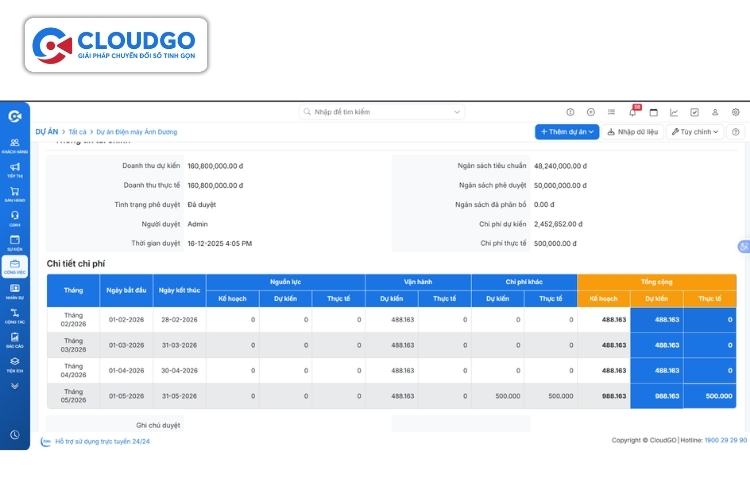Open the Bán hàng cart module
The width and height of the screenshot is (750, 500).
(15, 194)
